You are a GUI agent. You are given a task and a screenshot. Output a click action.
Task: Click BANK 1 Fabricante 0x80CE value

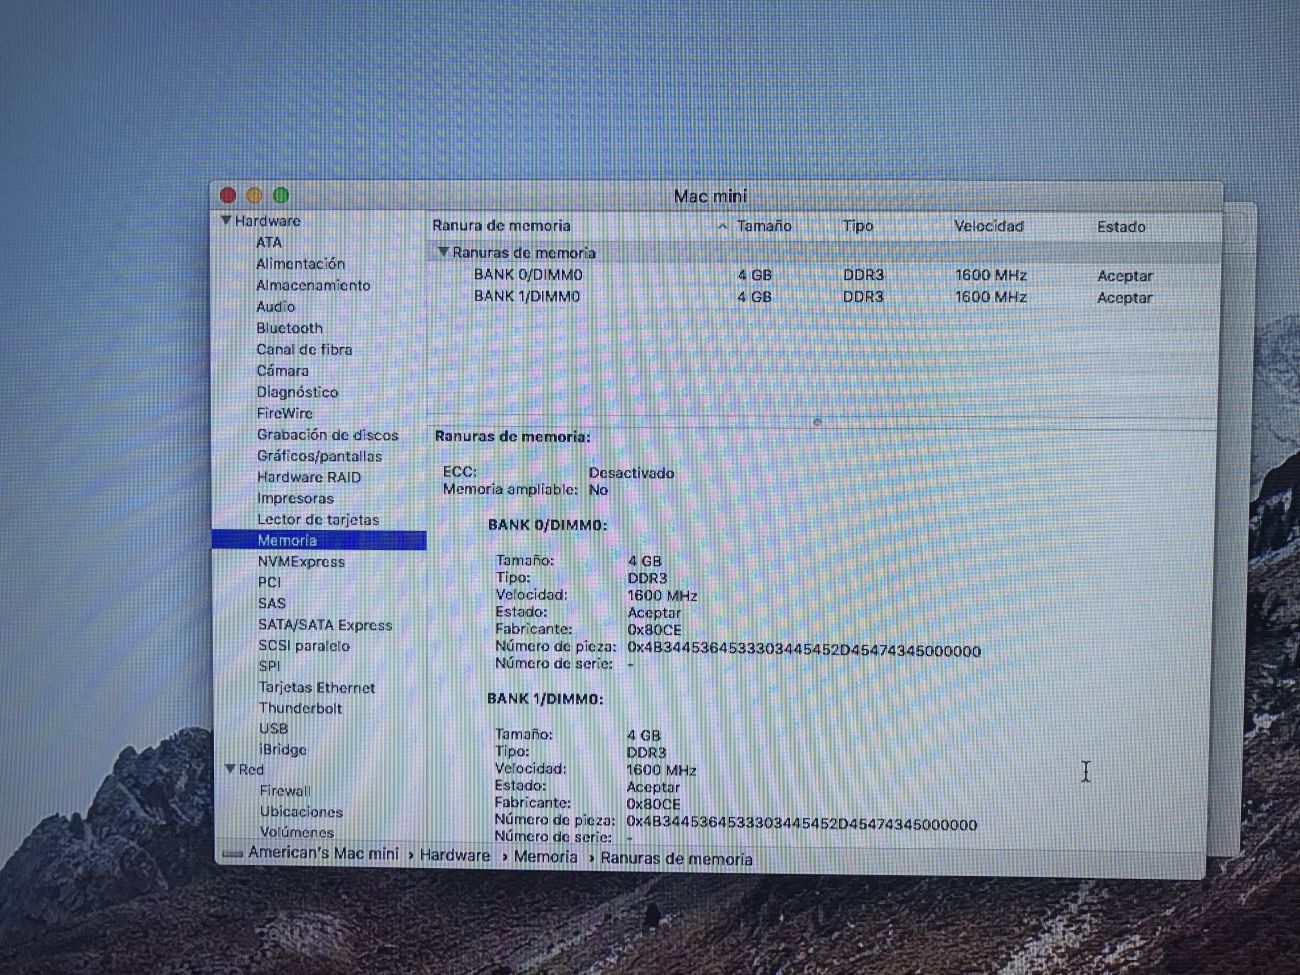point(653,804)
